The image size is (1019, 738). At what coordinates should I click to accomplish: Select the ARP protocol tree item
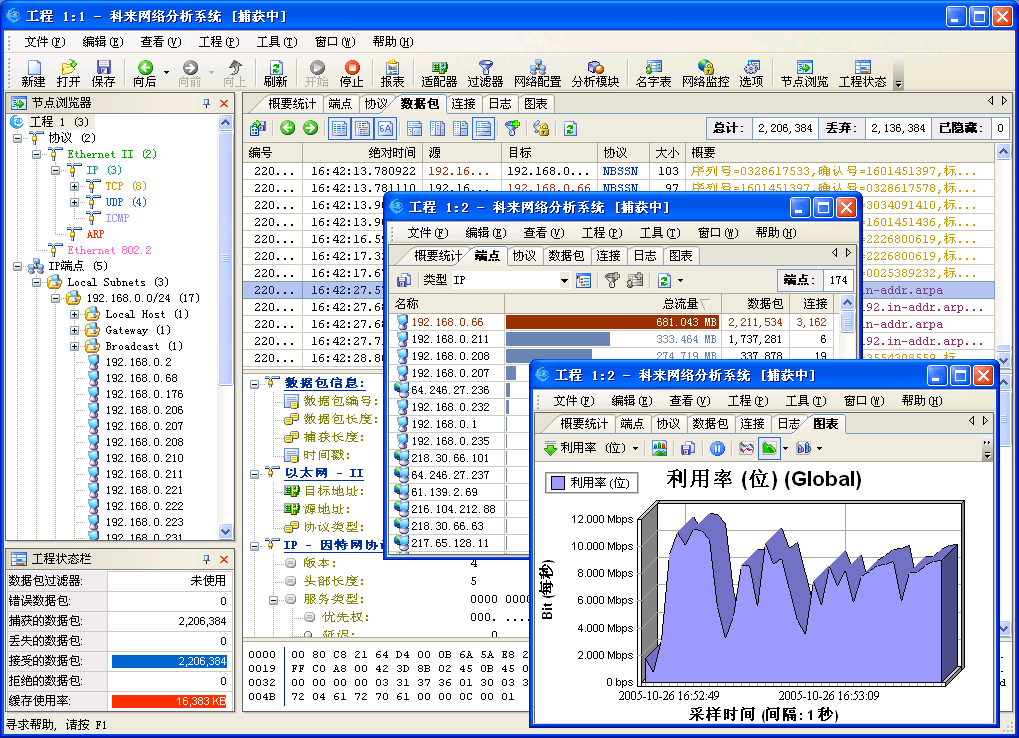click(95, 234)
